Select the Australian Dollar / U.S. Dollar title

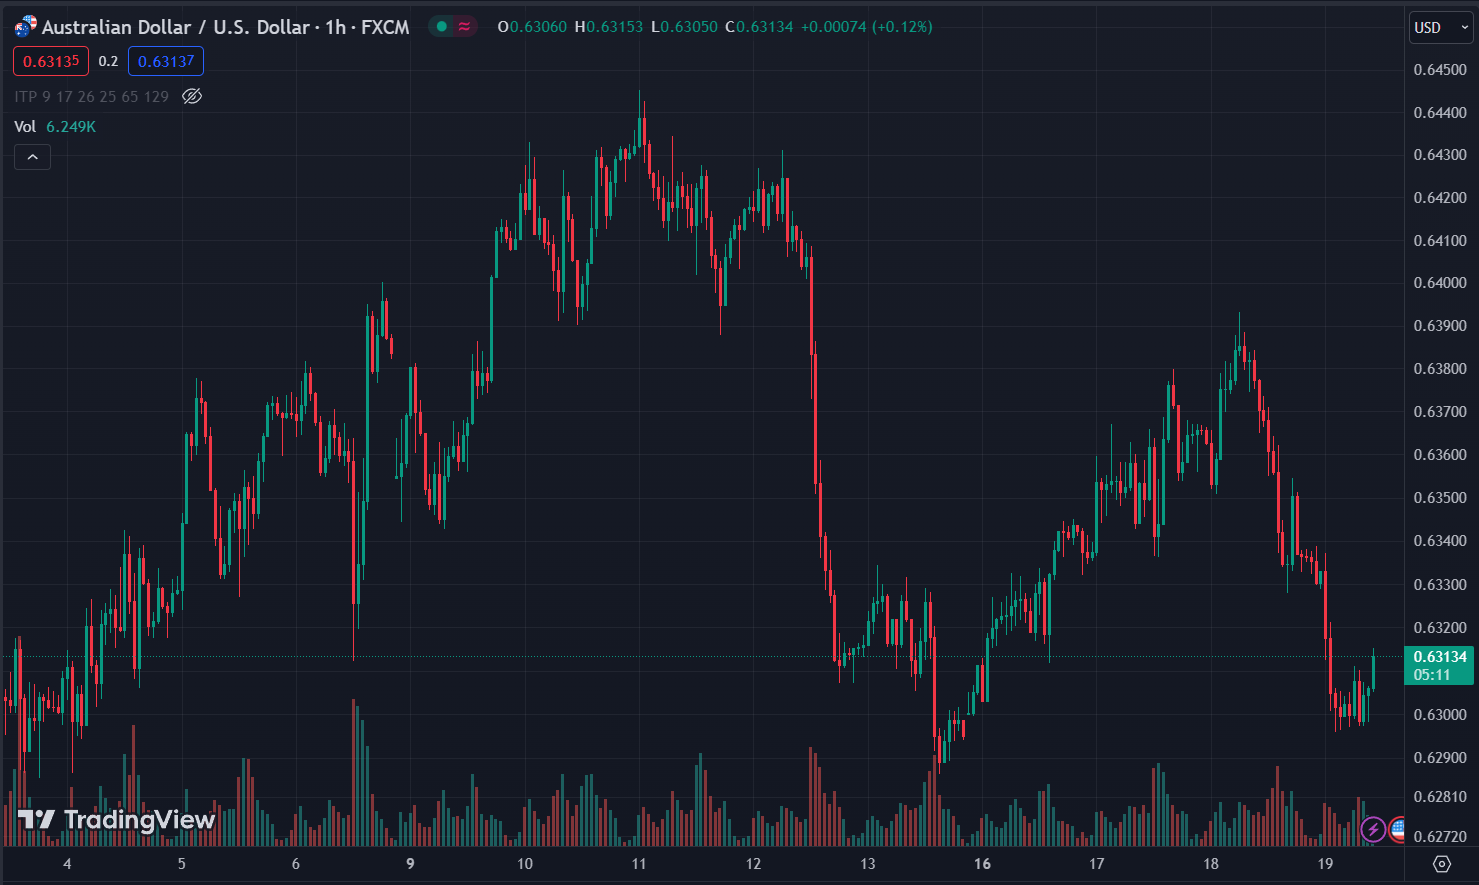coord(225,27)
